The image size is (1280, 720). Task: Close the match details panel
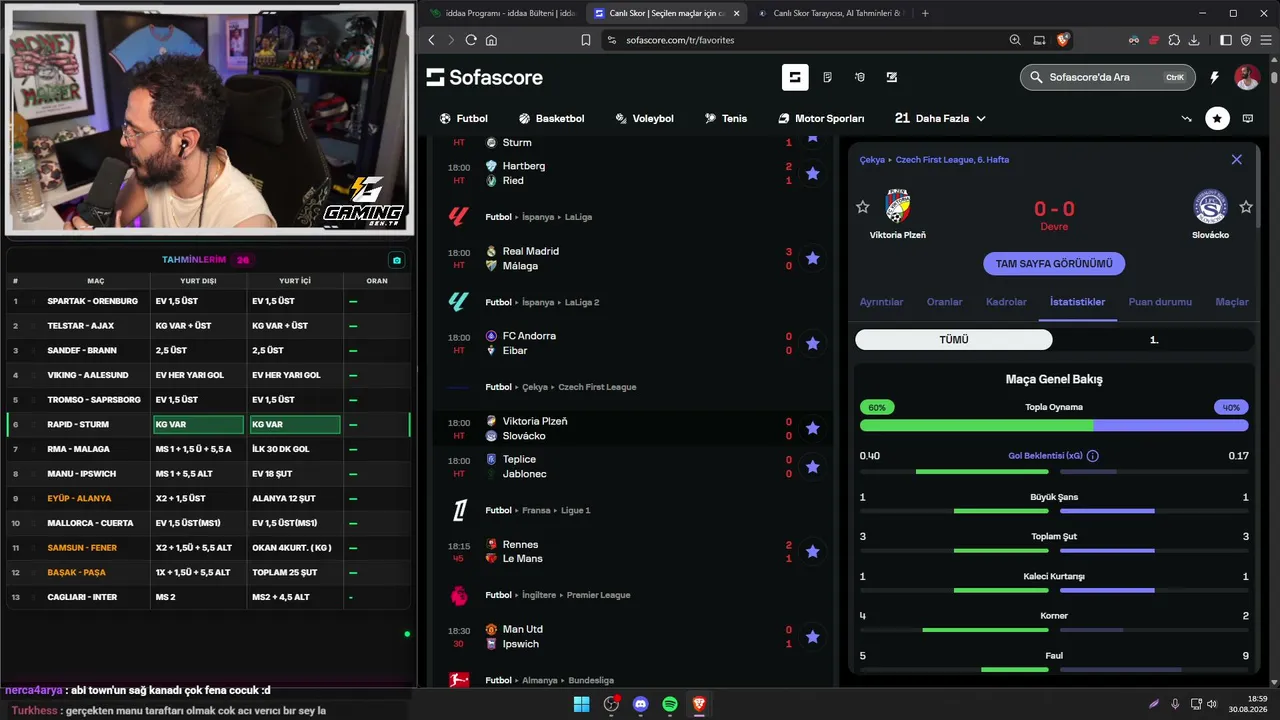tap(1237, 160)
